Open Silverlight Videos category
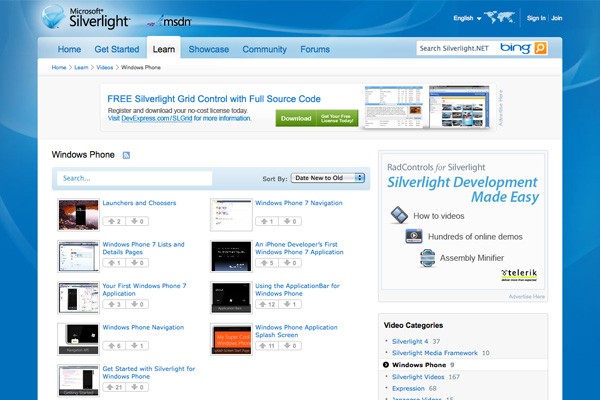600x400 pixels. tap(418, 377)
